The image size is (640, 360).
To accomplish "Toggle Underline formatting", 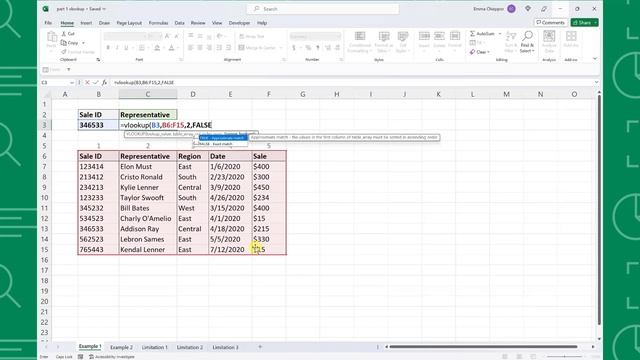I will (126, 48).
